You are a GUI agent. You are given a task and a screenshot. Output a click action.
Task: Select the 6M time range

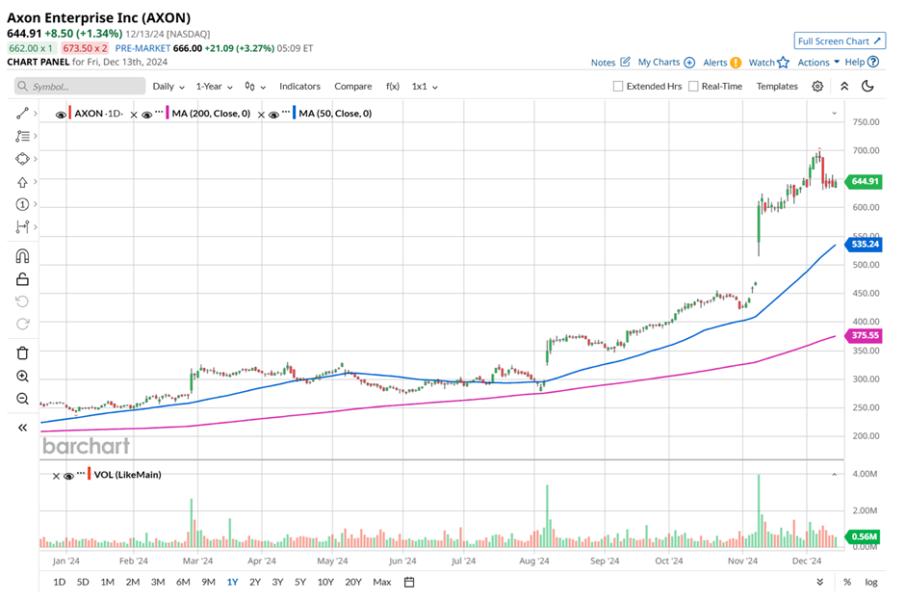point(183,582)
